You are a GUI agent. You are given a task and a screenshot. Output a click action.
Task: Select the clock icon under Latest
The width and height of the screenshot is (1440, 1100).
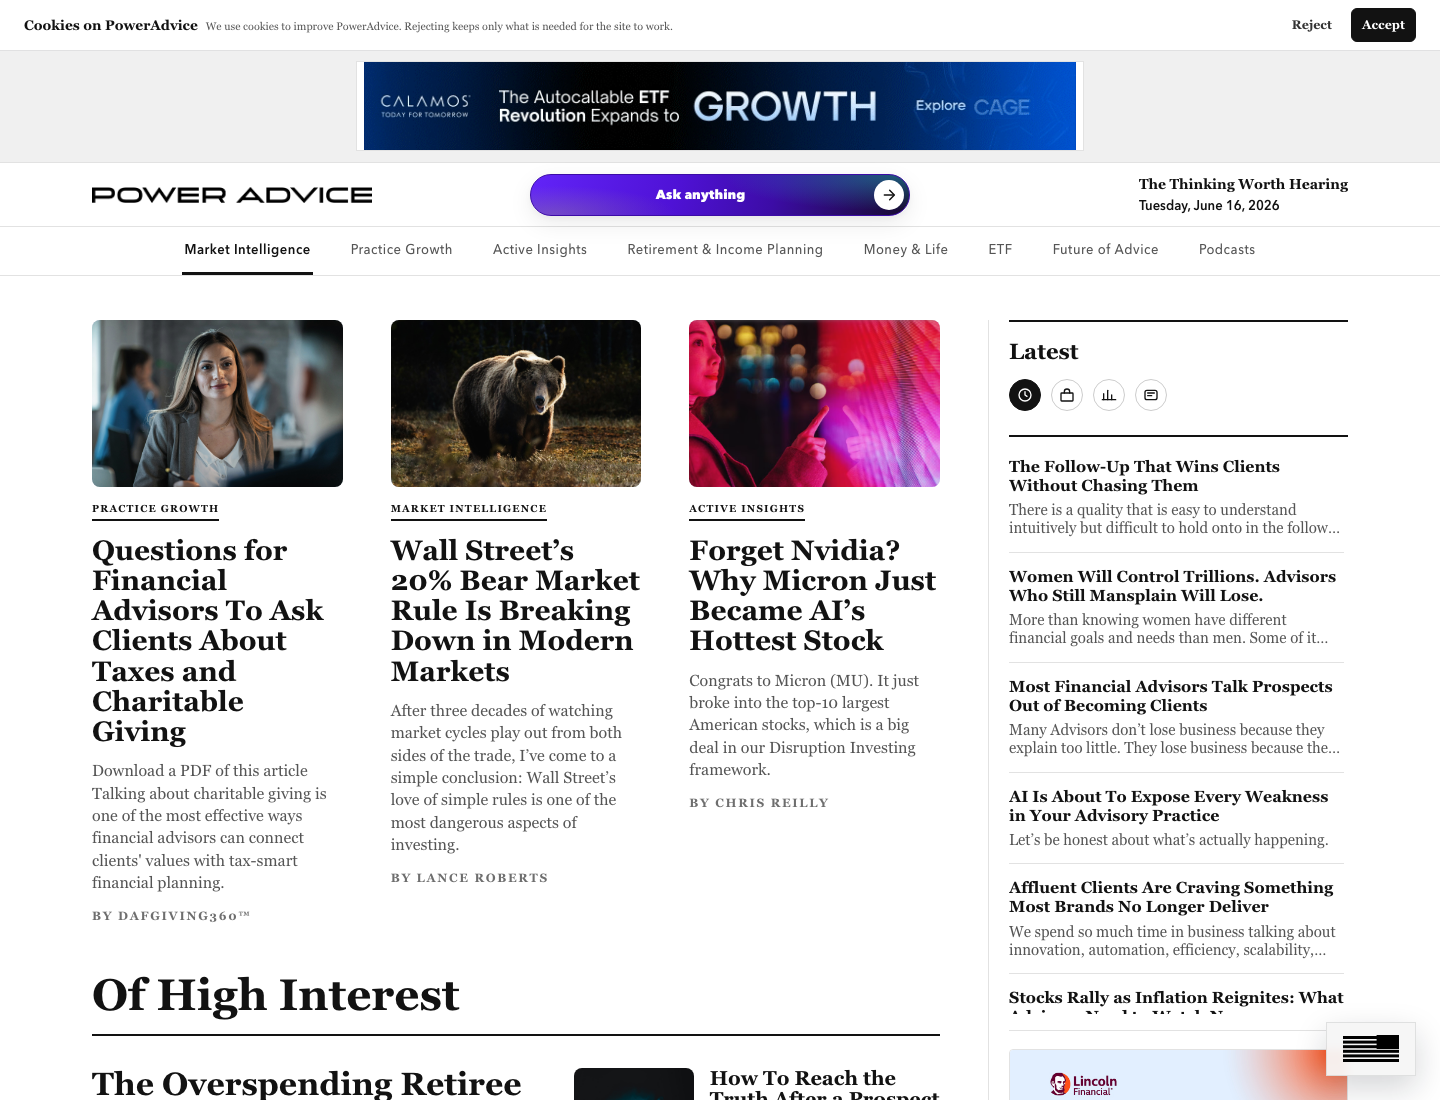pyautogui.click(x=1025, y=395)
